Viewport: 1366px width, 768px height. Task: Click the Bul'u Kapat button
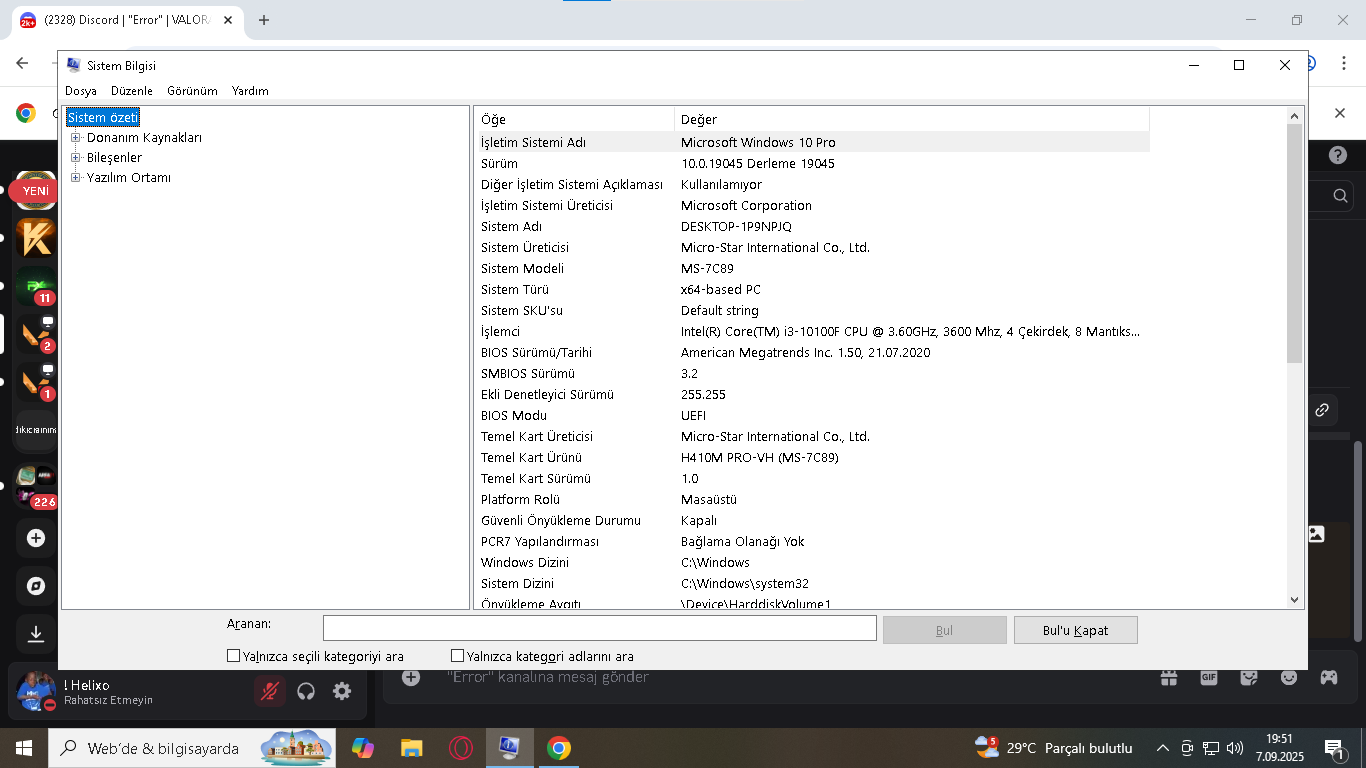pos(1076,630)
